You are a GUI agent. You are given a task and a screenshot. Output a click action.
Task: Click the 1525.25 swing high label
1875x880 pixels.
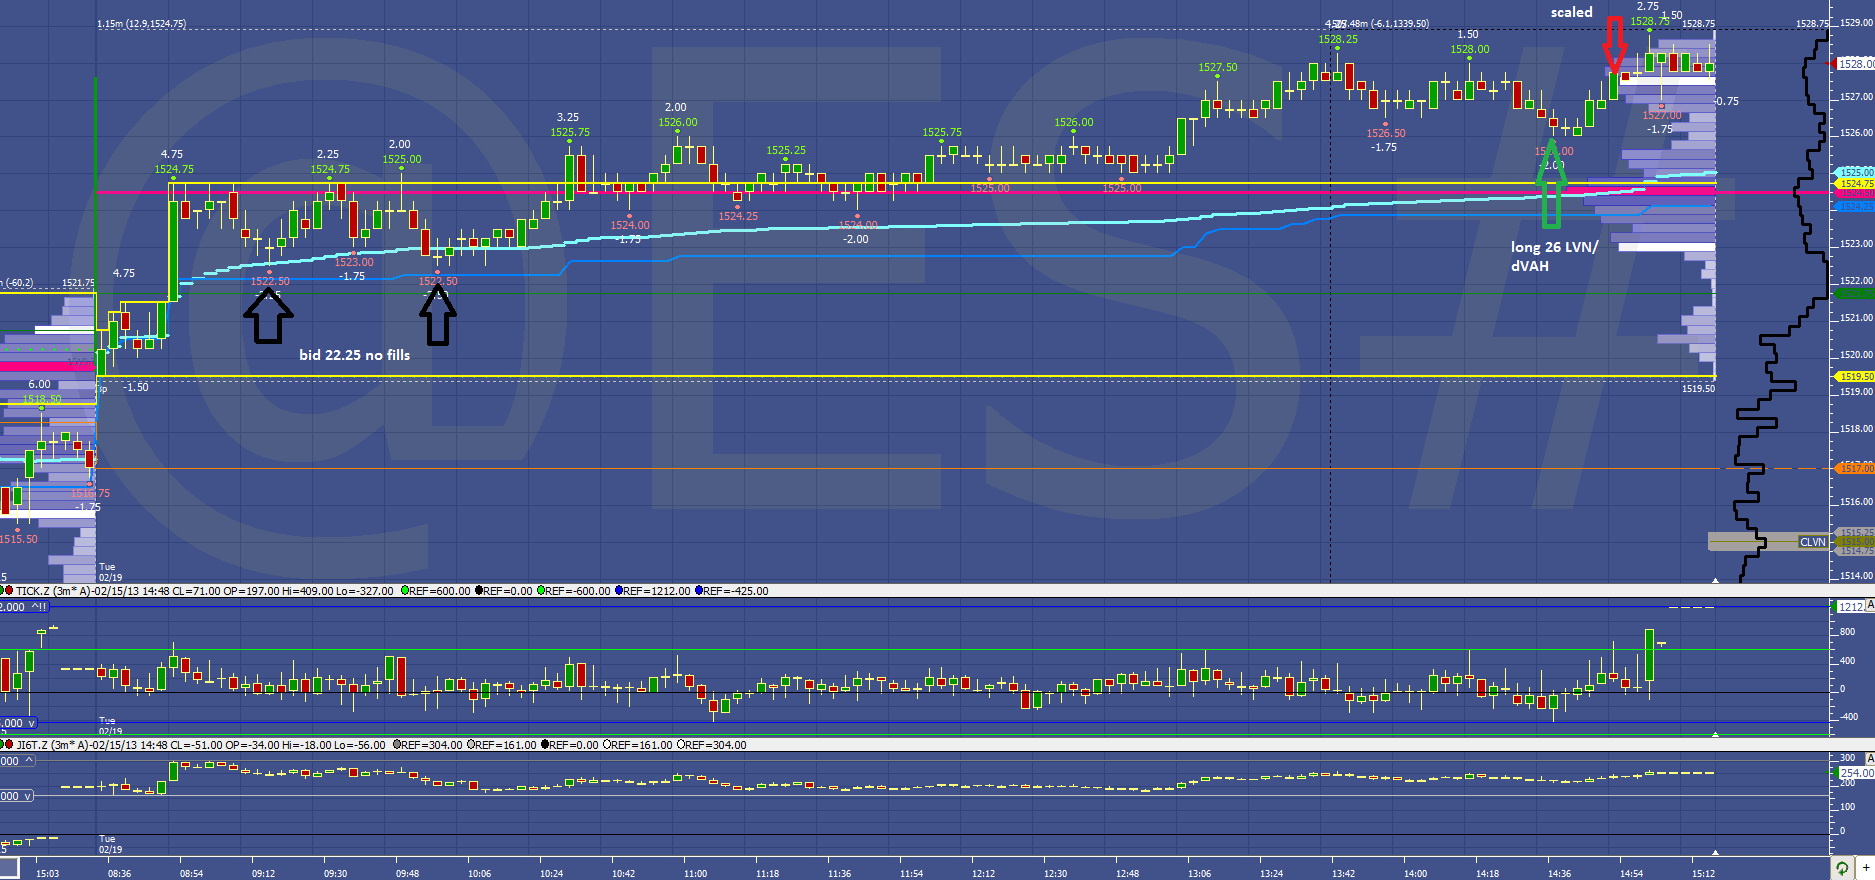pyautogui.click(x=786, y=150)
